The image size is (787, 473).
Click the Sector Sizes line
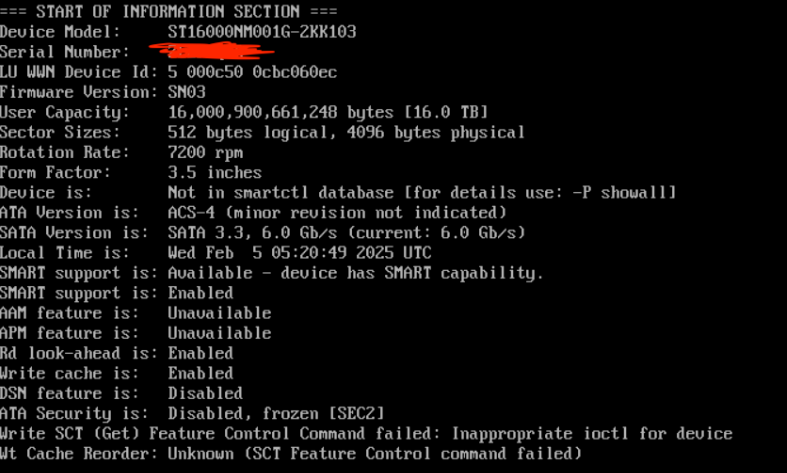[x=262, y=132]
